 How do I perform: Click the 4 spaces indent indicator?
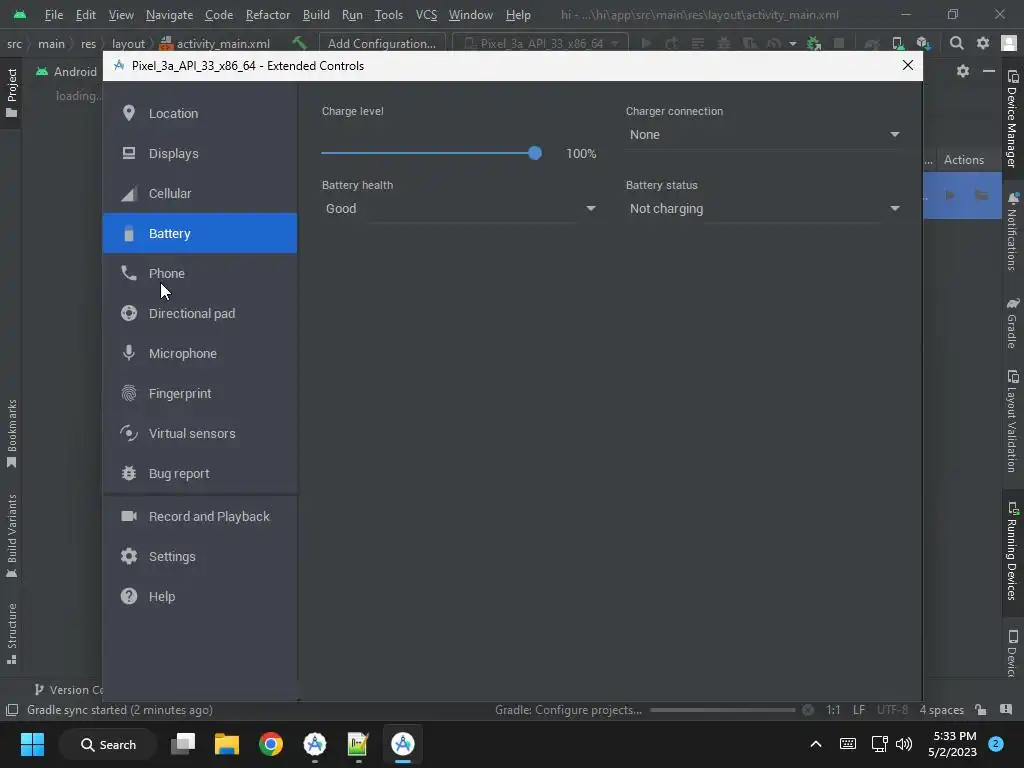tap(941, 710)
